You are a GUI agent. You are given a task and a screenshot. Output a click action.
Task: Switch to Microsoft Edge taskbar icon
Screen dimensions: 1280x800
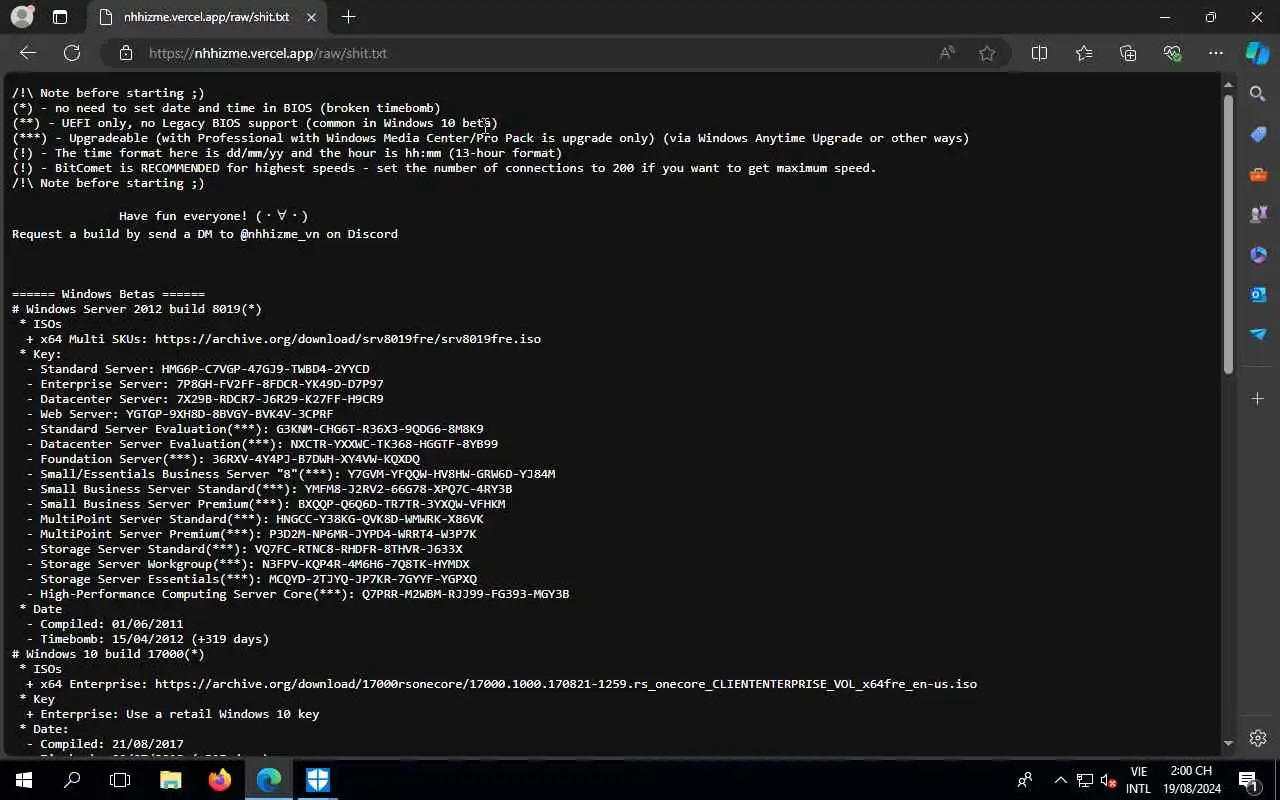click(268, 779)
